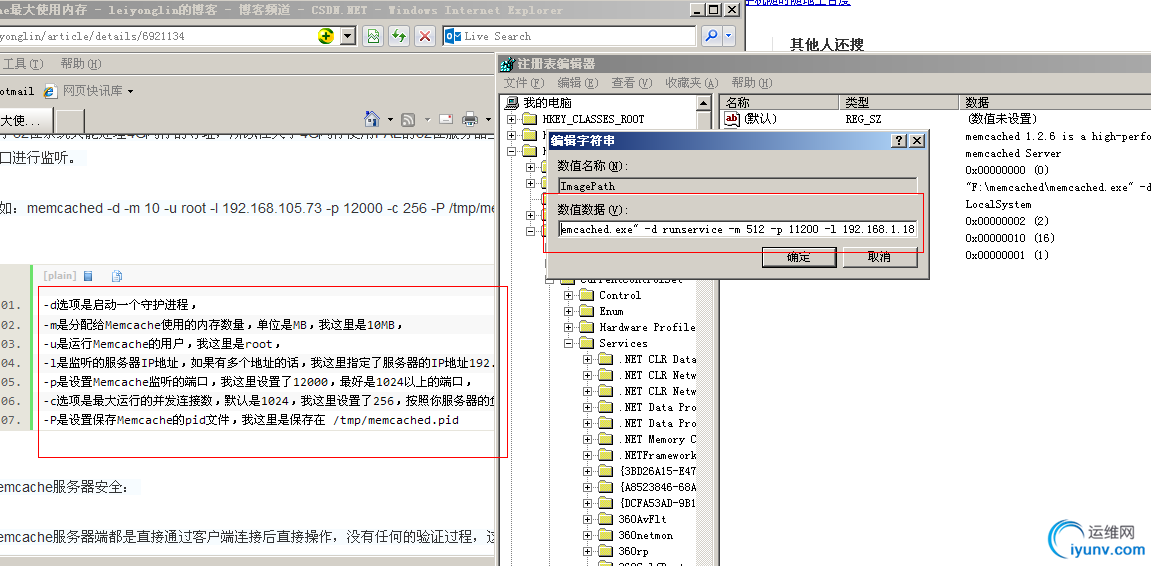
Task: Select 我的电脑 root node in tree
Action: click(x=548, y=103)
